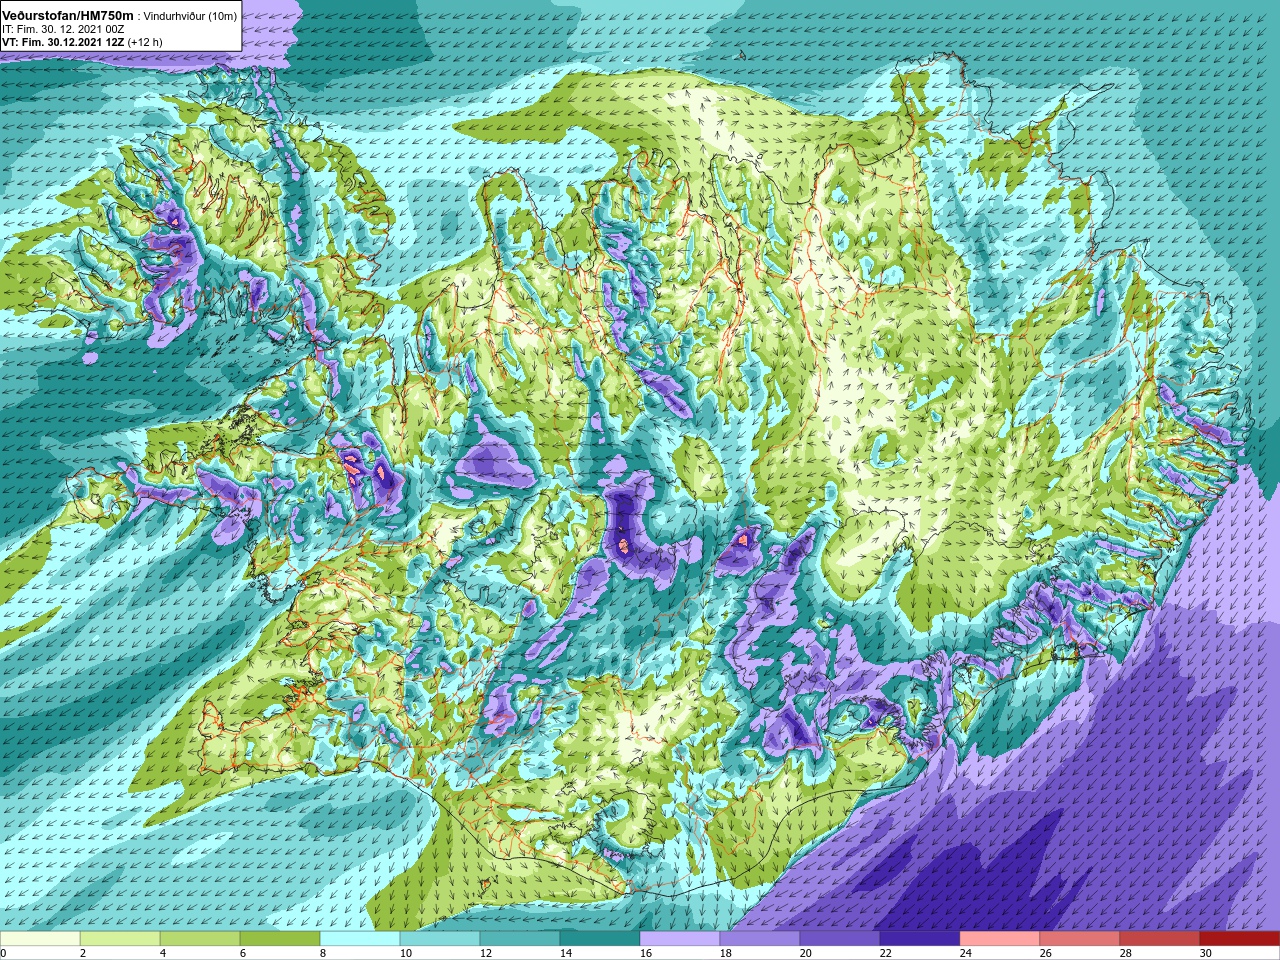Pick the pink swatch between 24 and 26

click(x=1000, y=939)
